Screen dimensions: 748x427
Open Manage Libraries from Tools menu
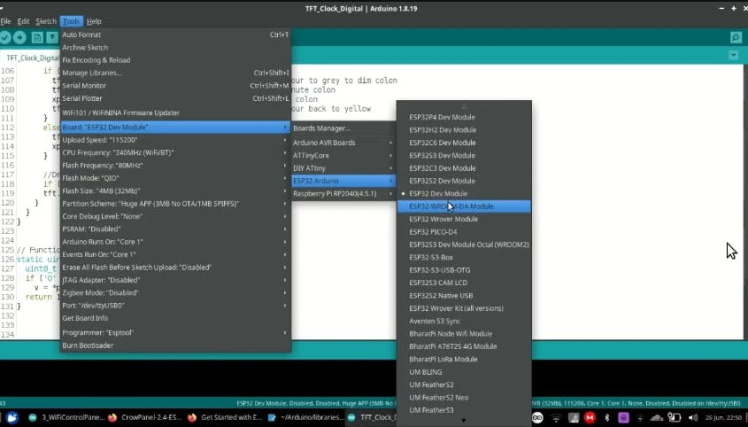[x=176, y=73]
